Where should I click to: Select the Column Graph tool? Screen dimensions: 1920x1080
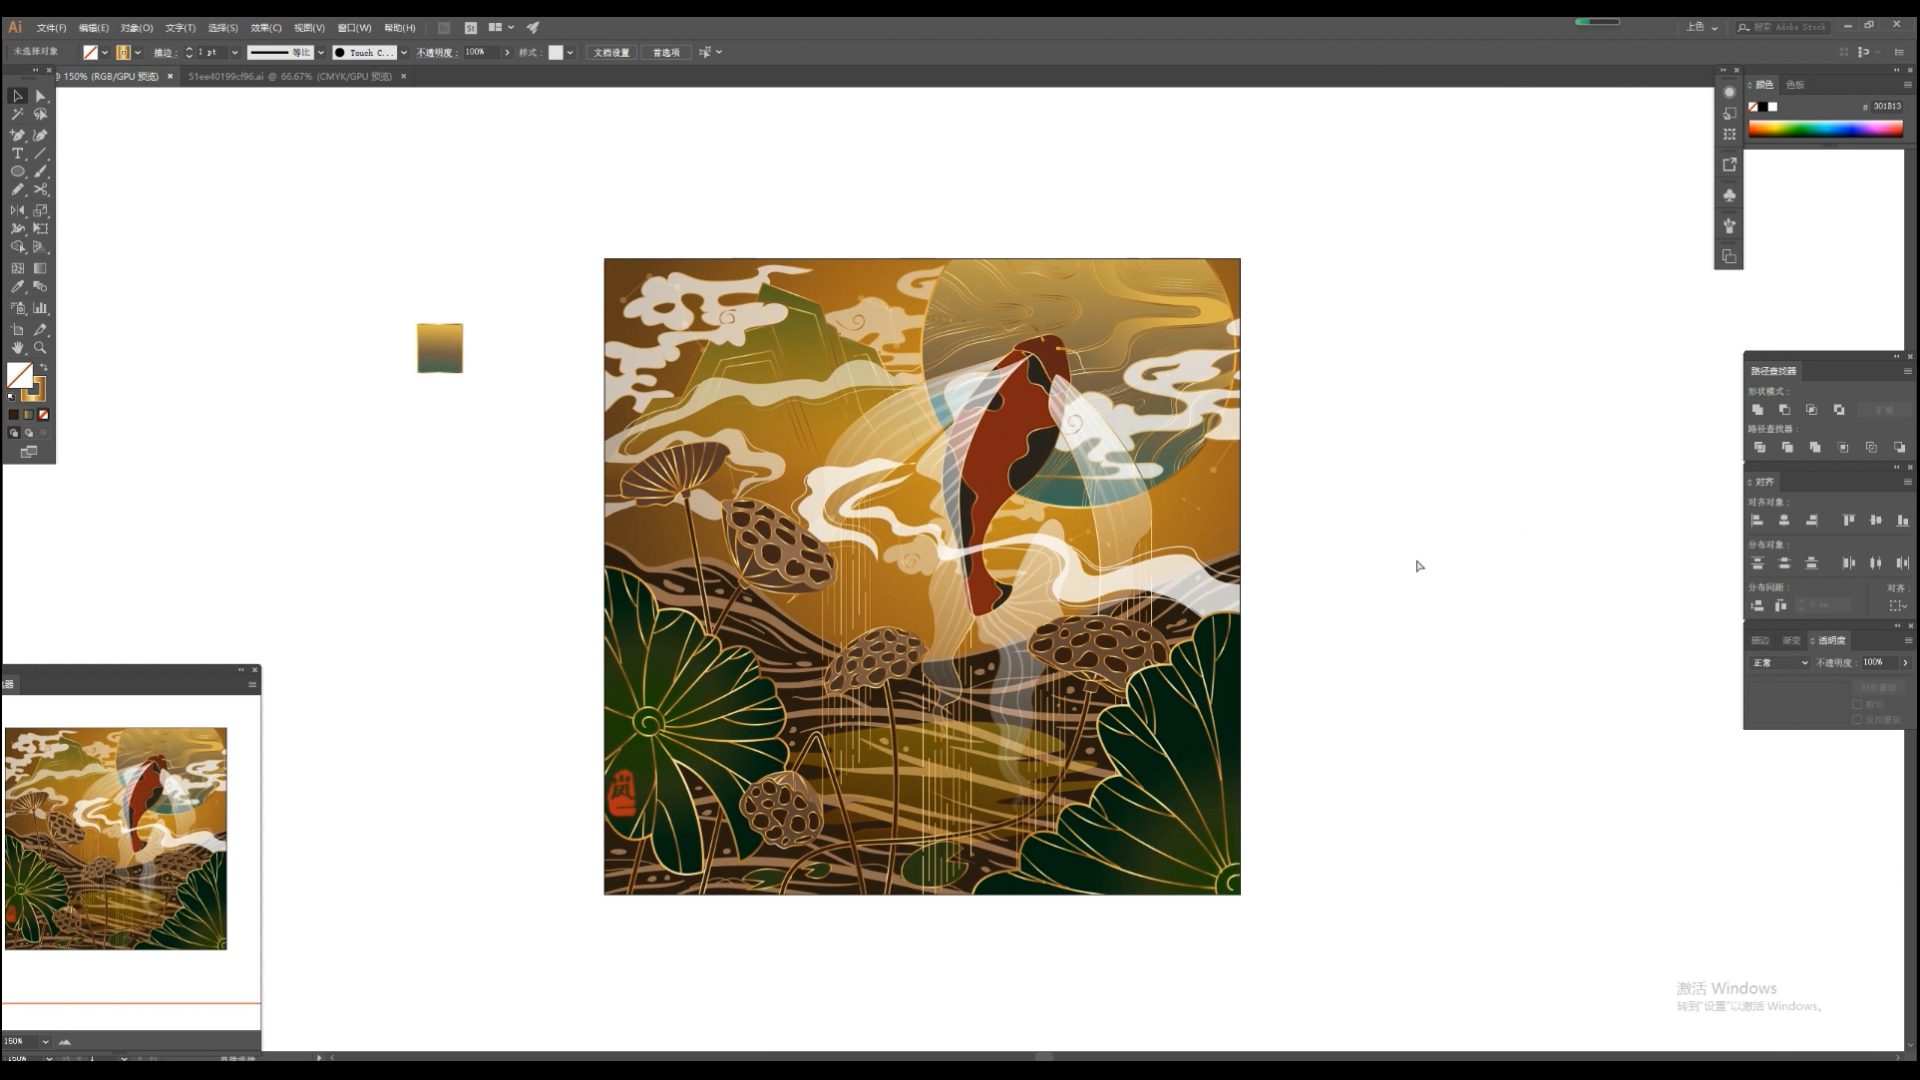pos(41,308)
